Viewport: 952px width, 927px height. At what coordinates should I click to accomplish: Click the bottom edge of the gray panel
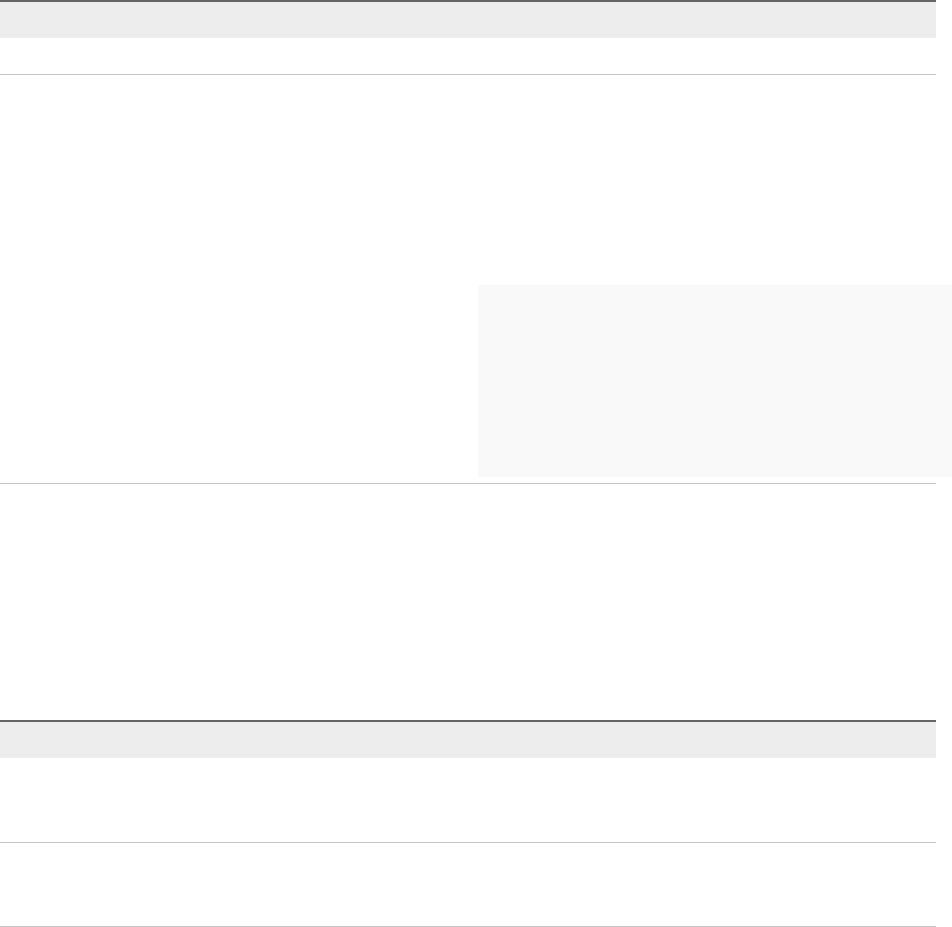[715, 476]
